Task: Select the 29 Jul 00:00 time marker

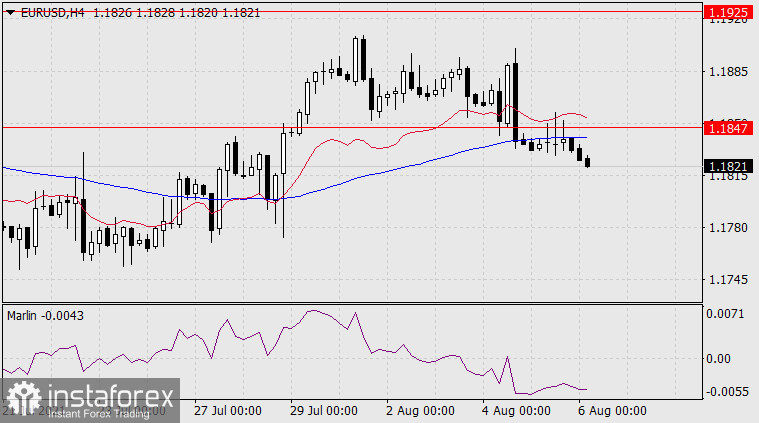Action: tap(324, 410)
